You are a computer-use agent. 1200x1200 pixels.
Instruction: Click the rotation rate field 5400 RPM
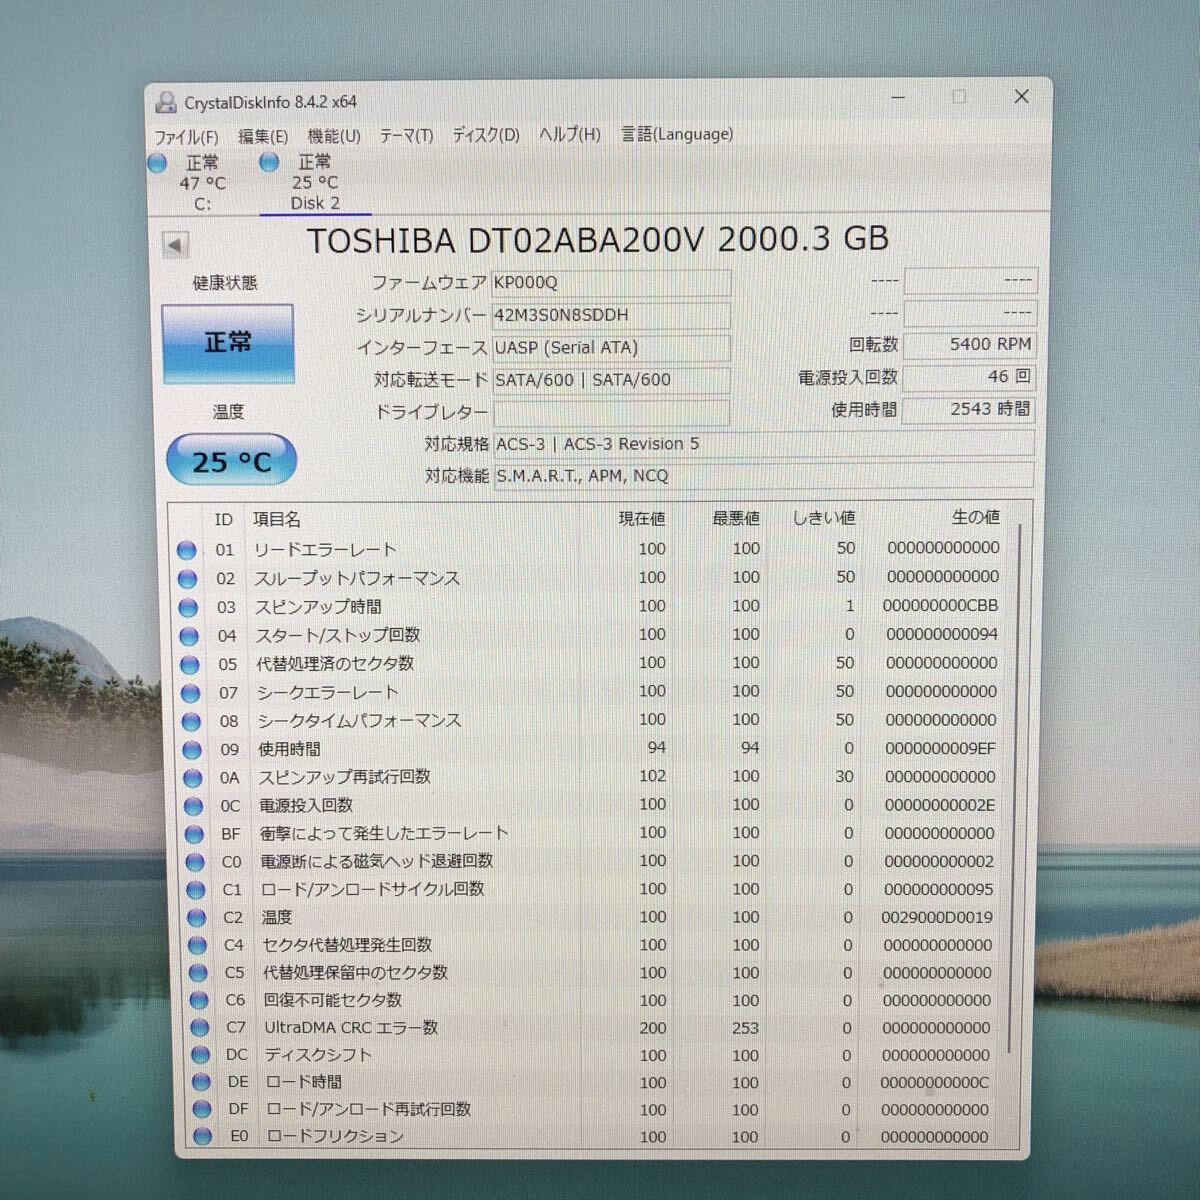pos(968,345)
